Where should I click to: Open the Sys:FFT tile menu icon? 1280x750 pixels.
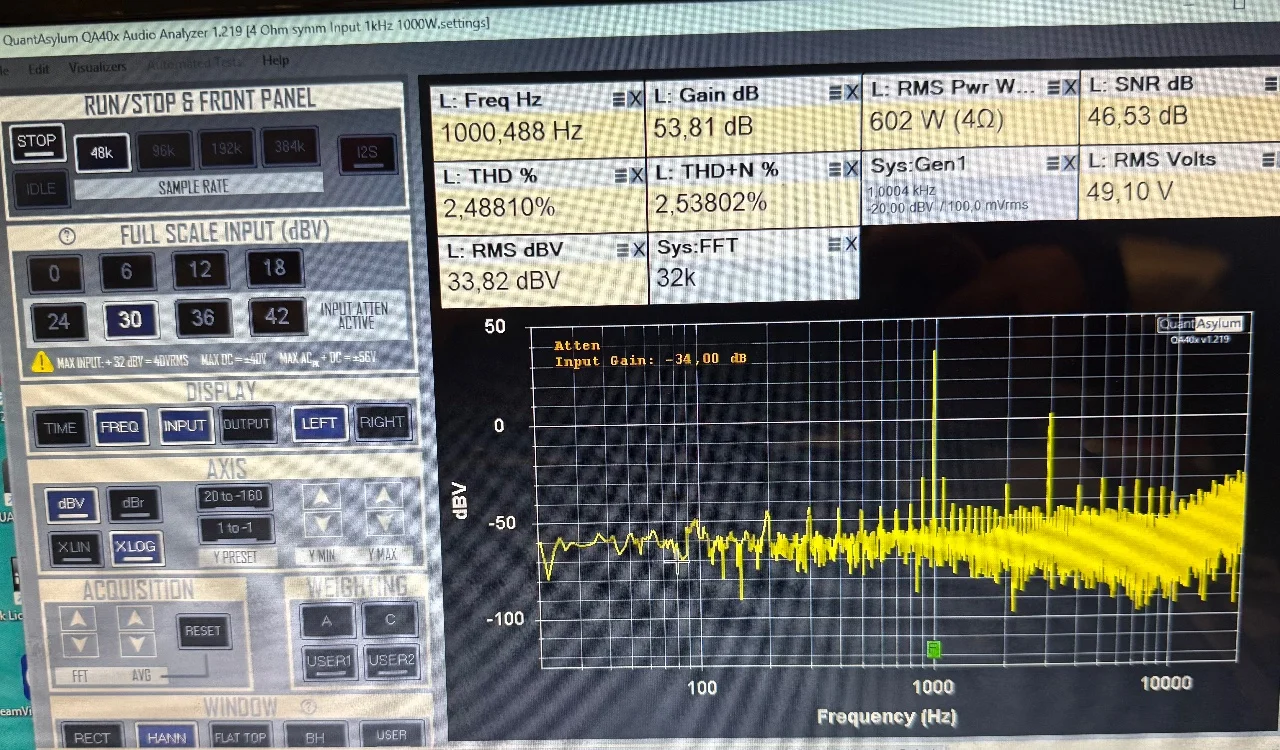point(834,243)
